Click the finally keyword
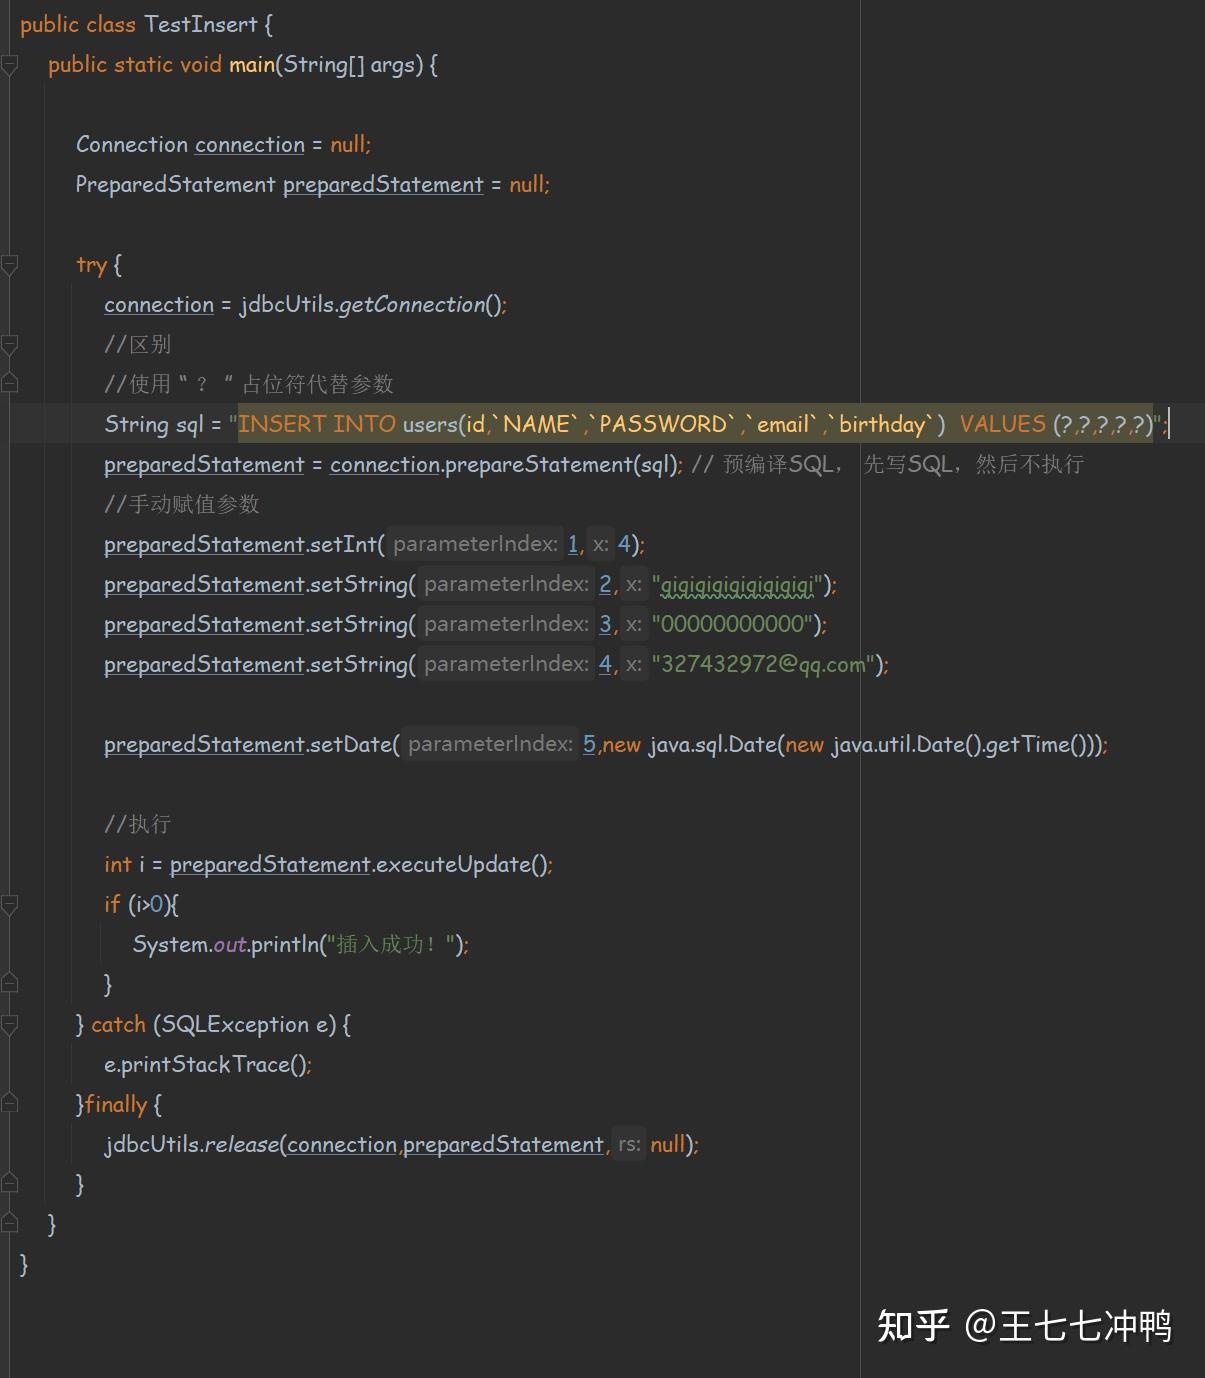Image resolution: width=1205 pixels, height=1378 pixels. [x=116, y=1104]
